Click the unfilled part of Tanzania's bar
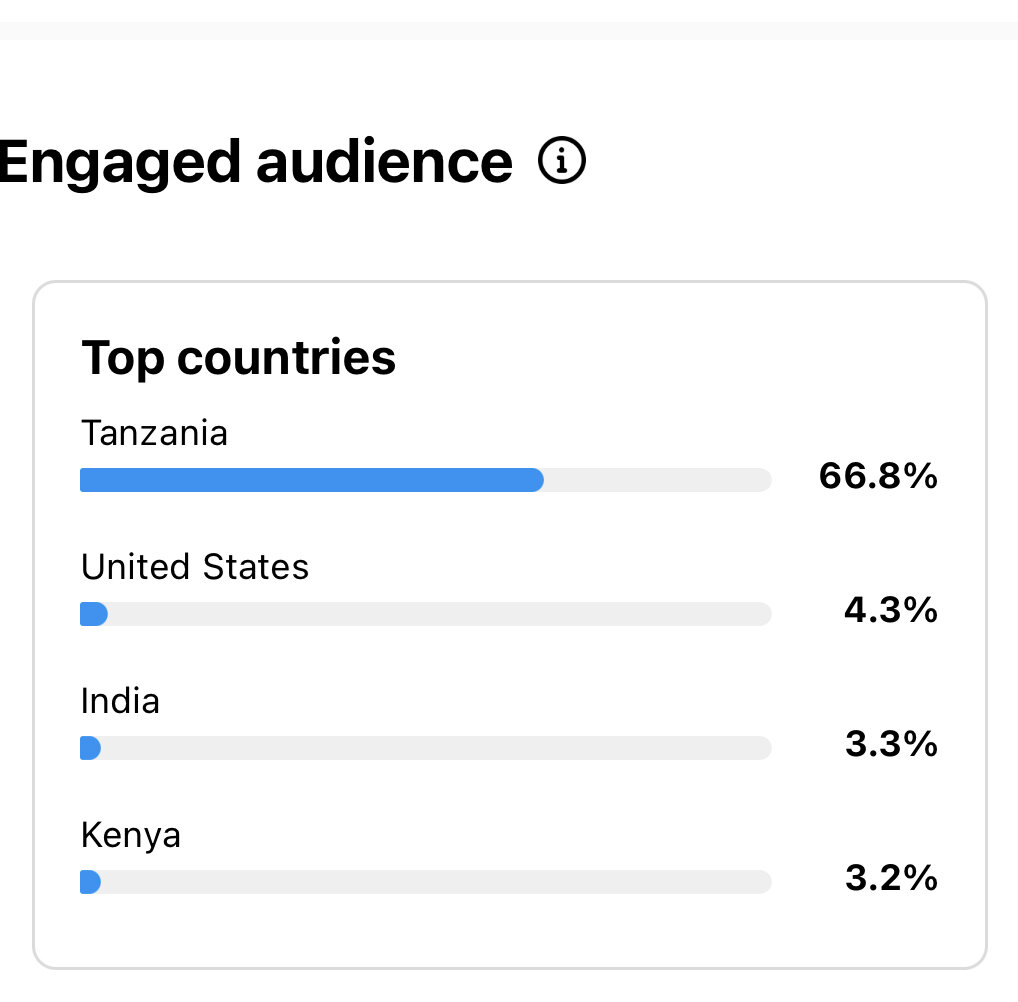Screen dimensions: 1018x1002 [x=658, y=480]
